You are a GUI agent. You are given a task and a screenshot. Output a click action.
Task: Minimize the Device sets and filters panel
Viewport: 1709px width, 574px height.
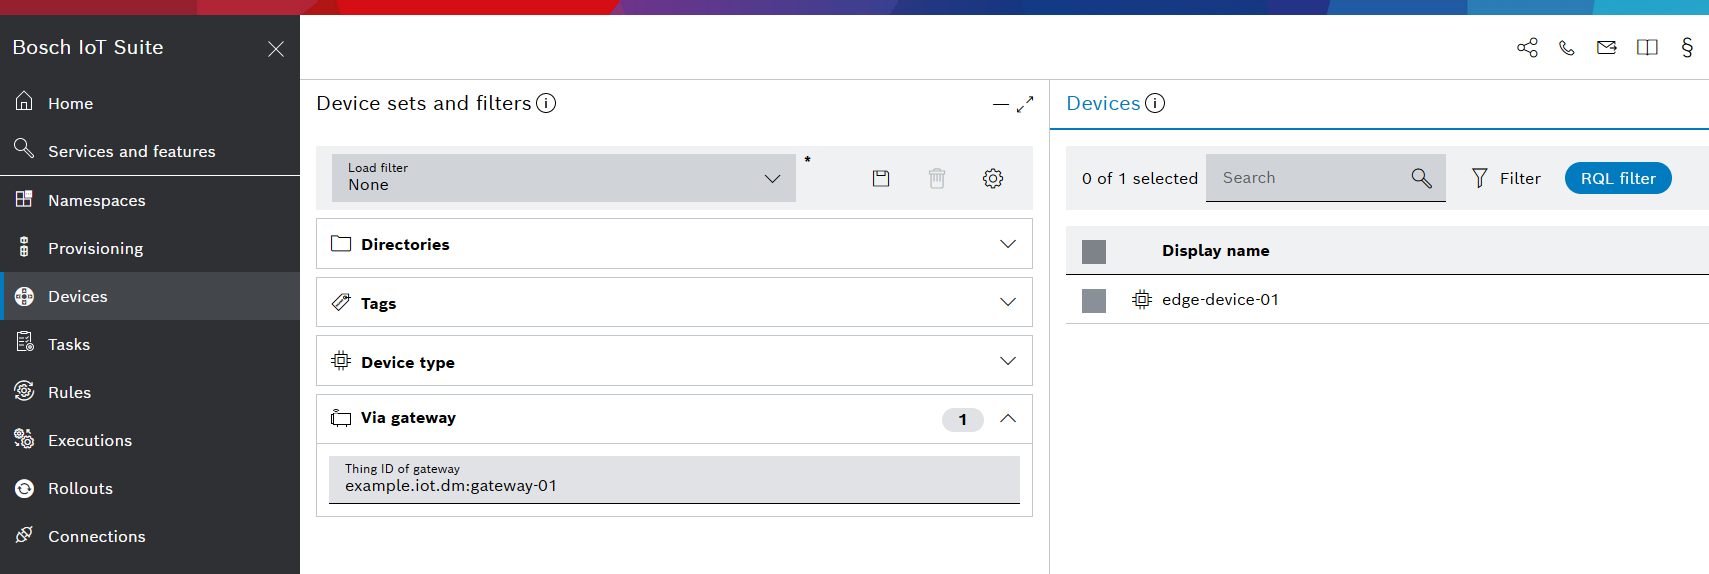[1000, 104]
